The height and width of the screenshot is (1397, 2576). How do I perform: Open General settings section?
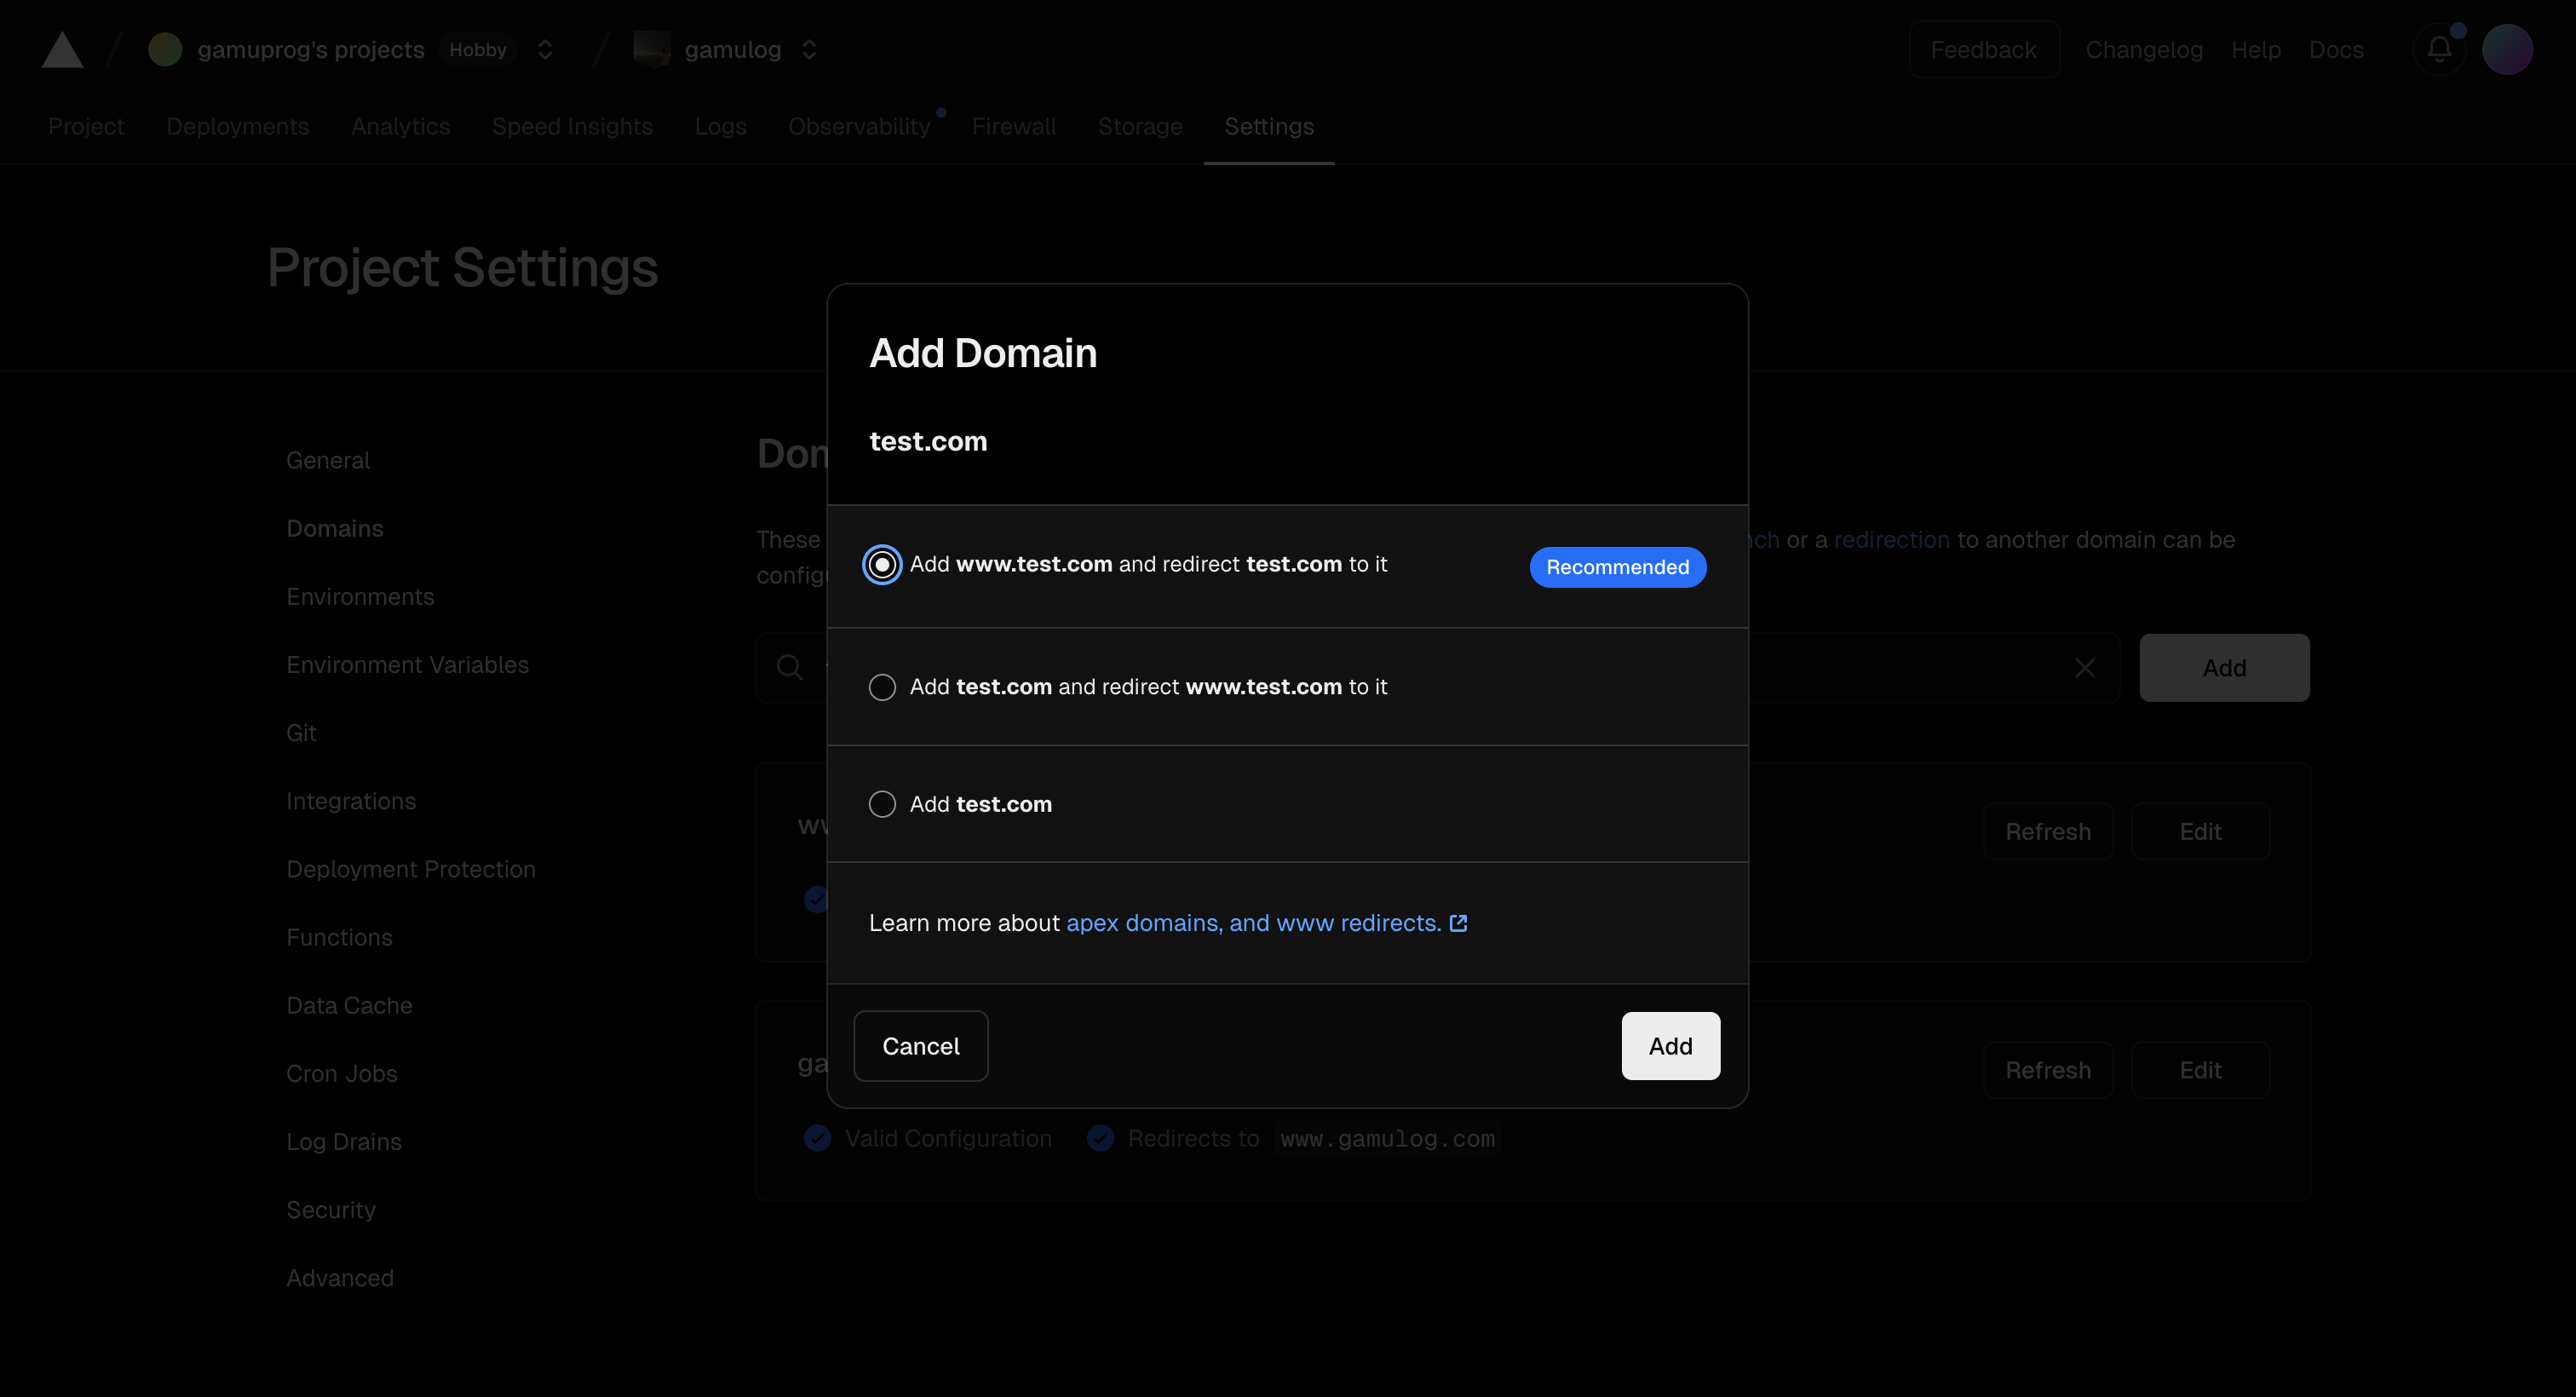pyautogui.click(x=328, y=460)
